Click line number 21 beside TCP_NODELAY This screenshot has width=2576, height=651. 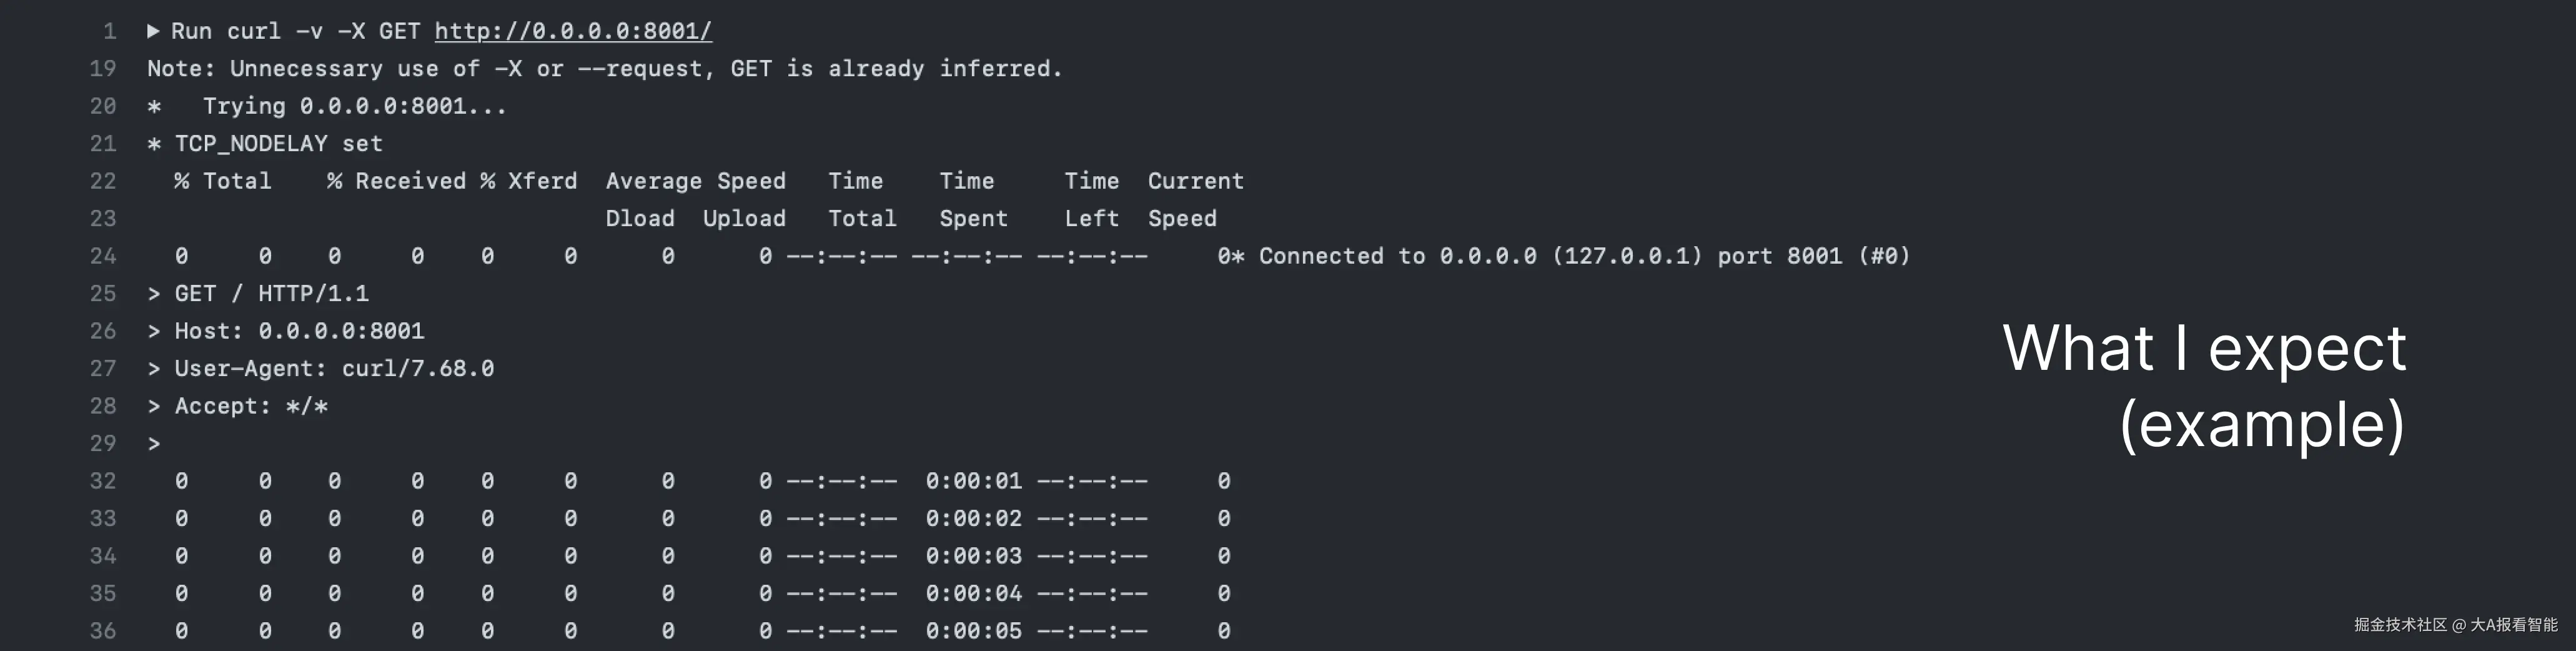(x=103, y=144)
